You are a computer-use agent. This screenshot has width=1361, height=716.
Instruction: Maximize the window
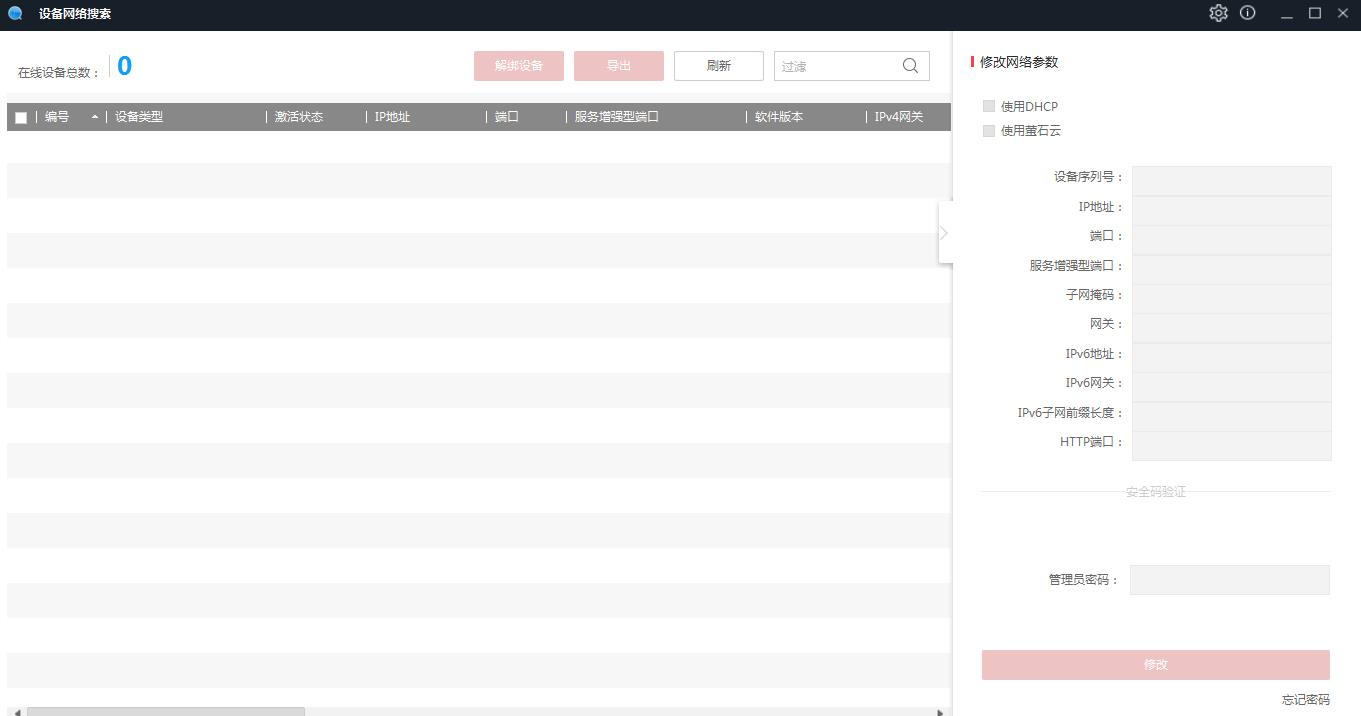point(1315,13)
